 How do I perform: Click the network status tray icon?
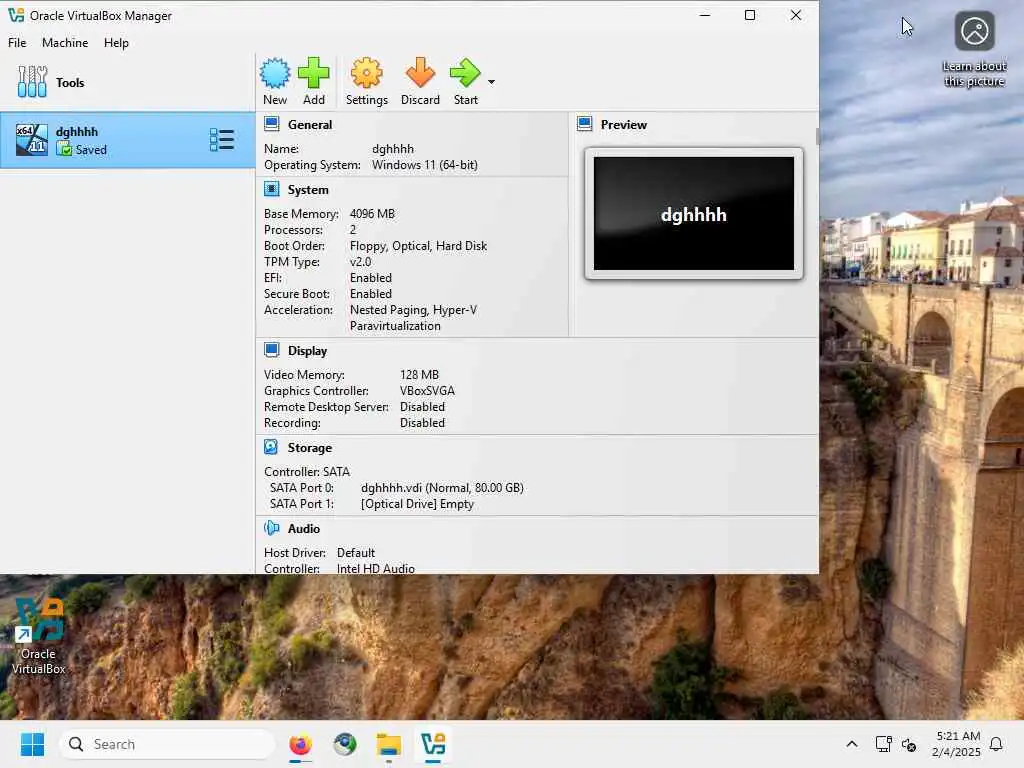pyautogui.click(x=883, y=744)
